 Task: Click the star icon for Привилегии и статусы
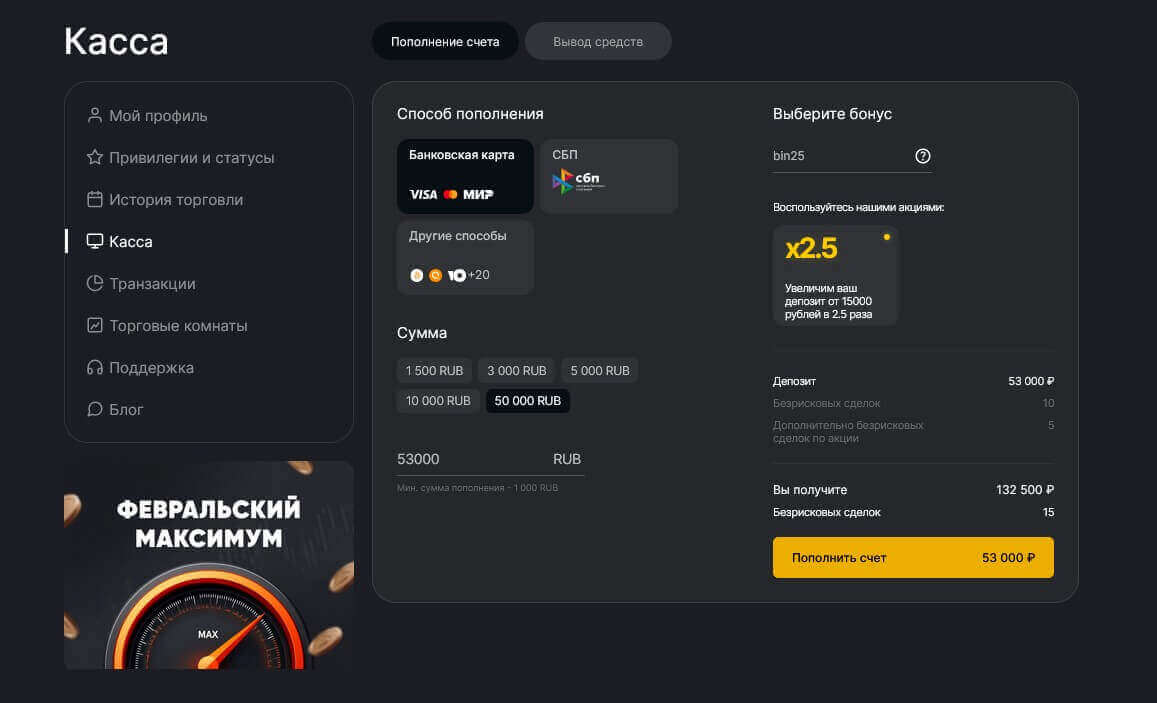(95, 157)
